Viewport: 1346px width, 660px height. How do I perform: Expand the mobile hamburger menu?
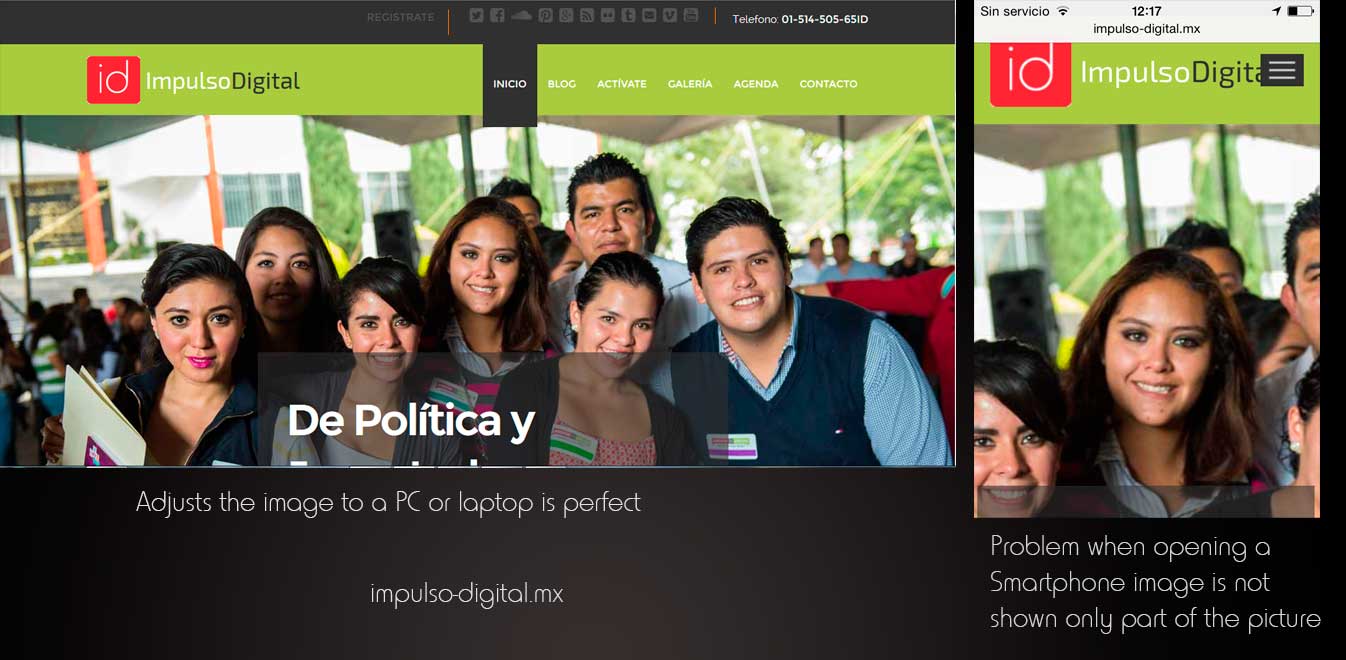click(x=1282, y=70)
